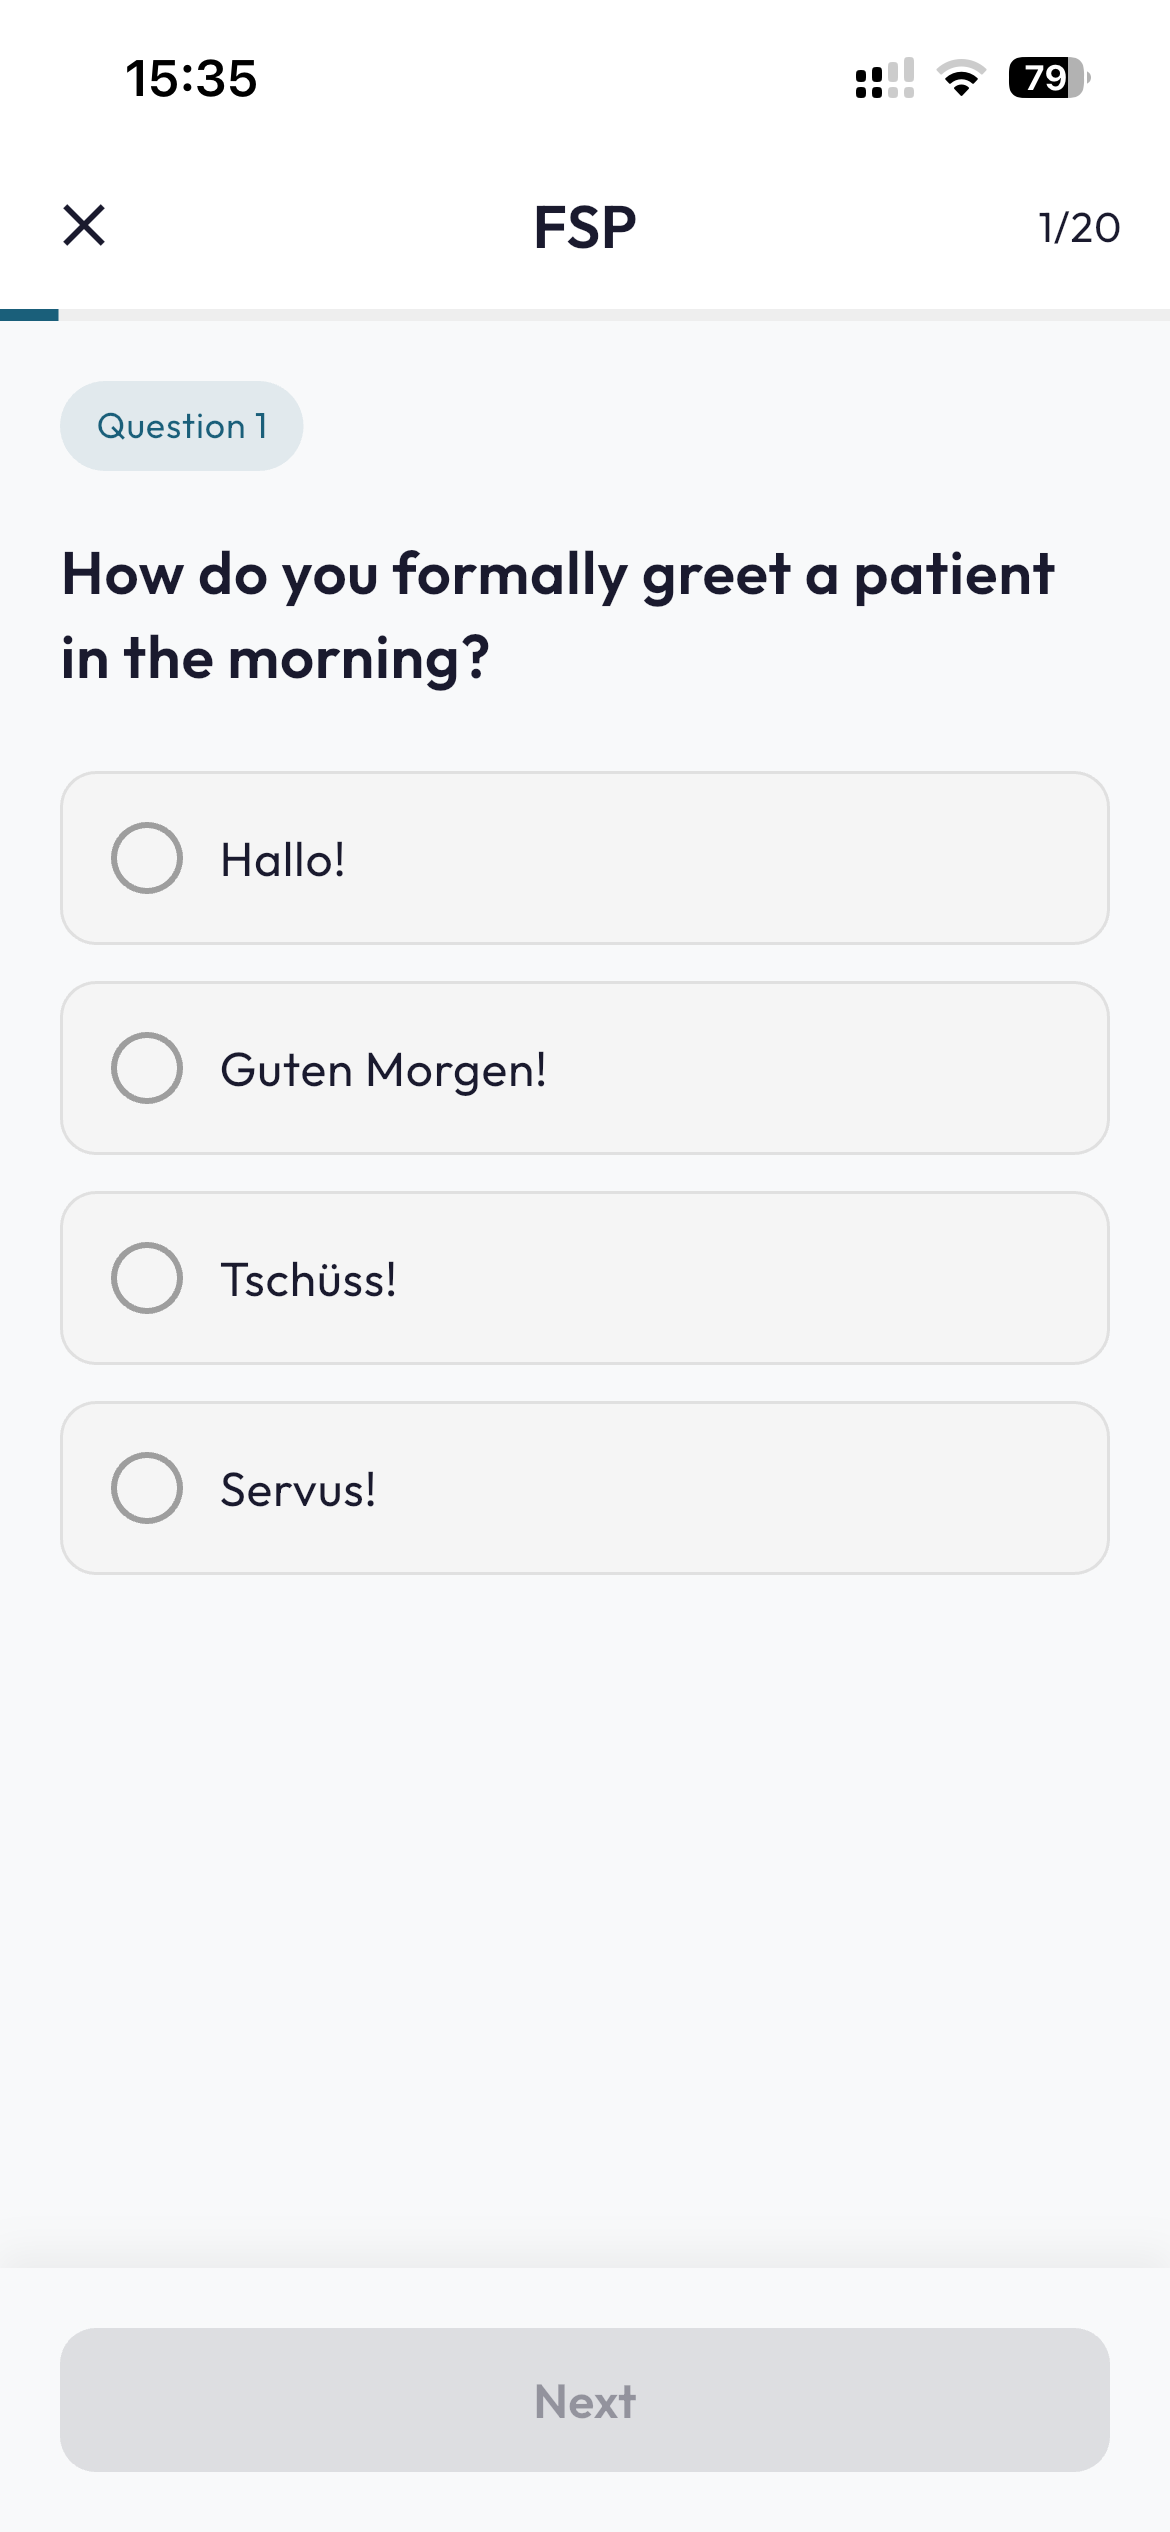Viewport: 1170px width, 2532px height.
Task: Tap the 15:35 clock in status bar
Action: [191, 78]
